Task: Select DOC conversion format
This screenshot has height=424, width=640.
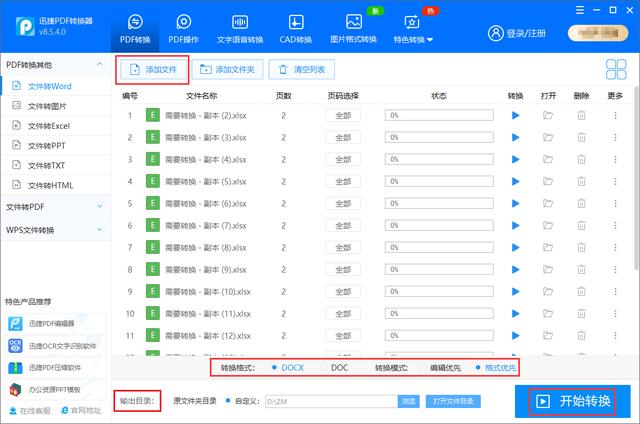Action: click(x=335, y=368)
